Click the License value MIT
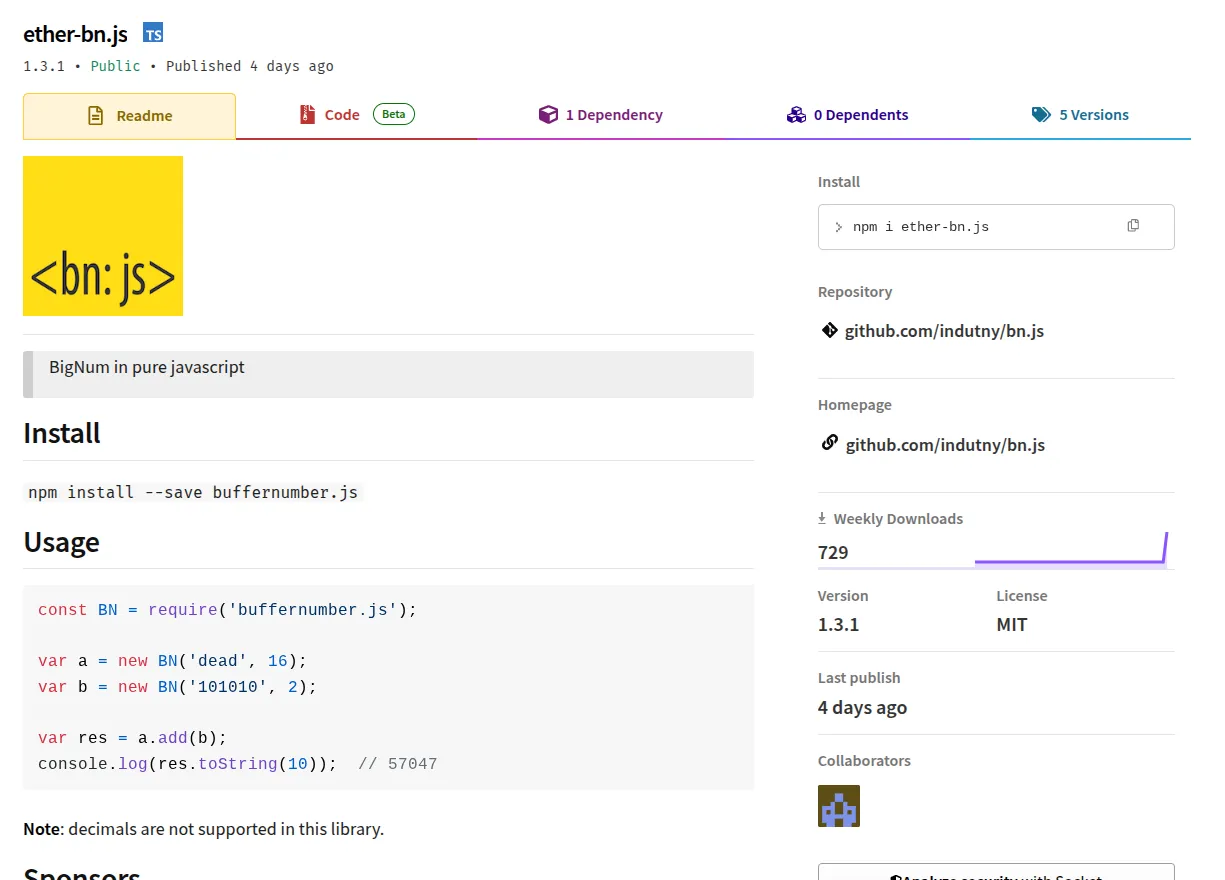This screenshot has height=880, width=1225. [1012, 625]
